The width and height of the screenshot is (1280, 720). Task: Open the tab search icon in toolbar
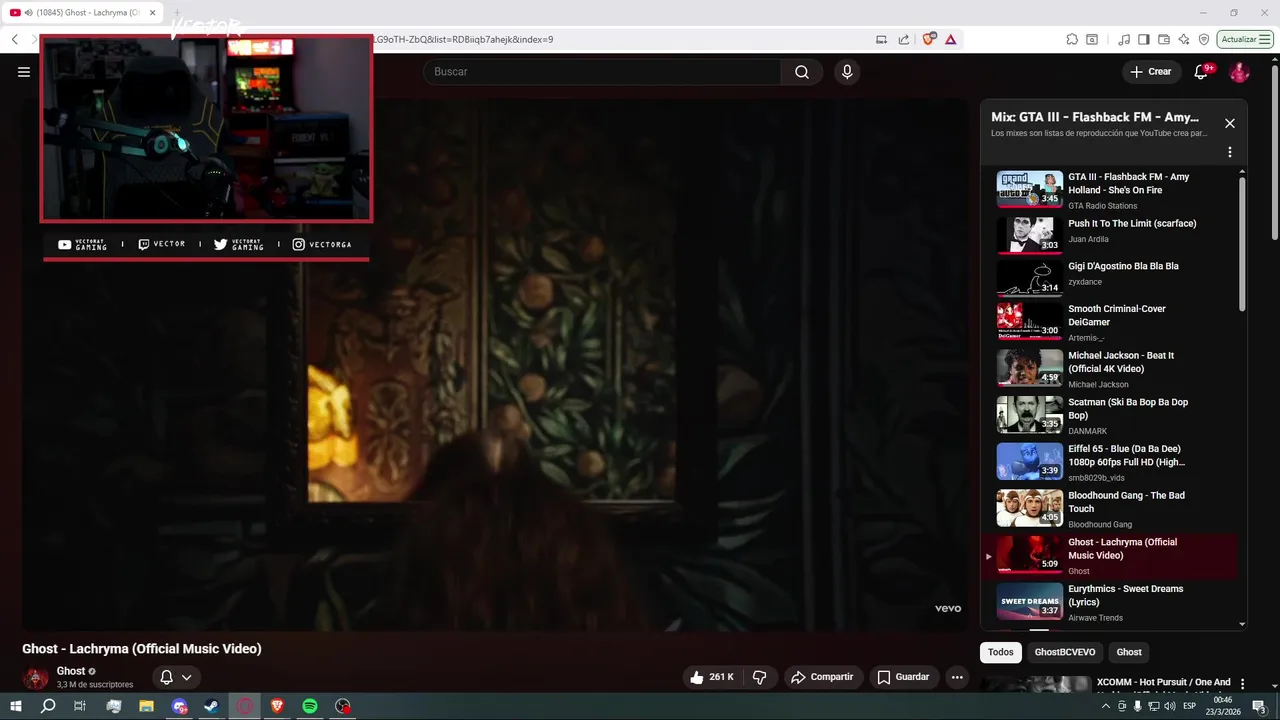tap(1092, 39)
